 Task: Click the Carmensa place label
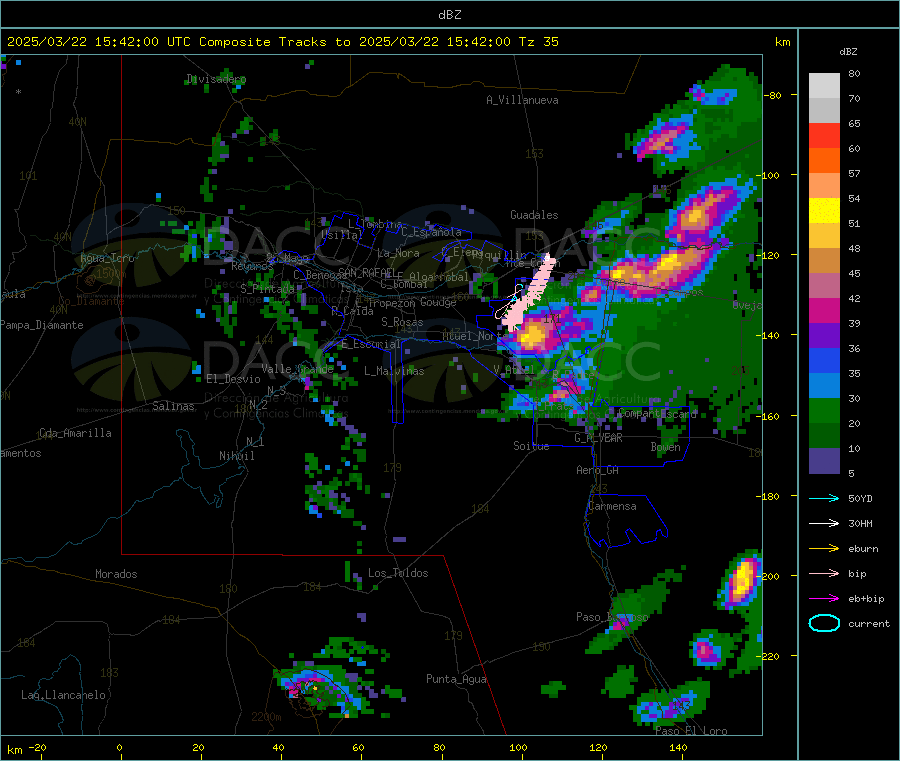(x=612, y=506)
